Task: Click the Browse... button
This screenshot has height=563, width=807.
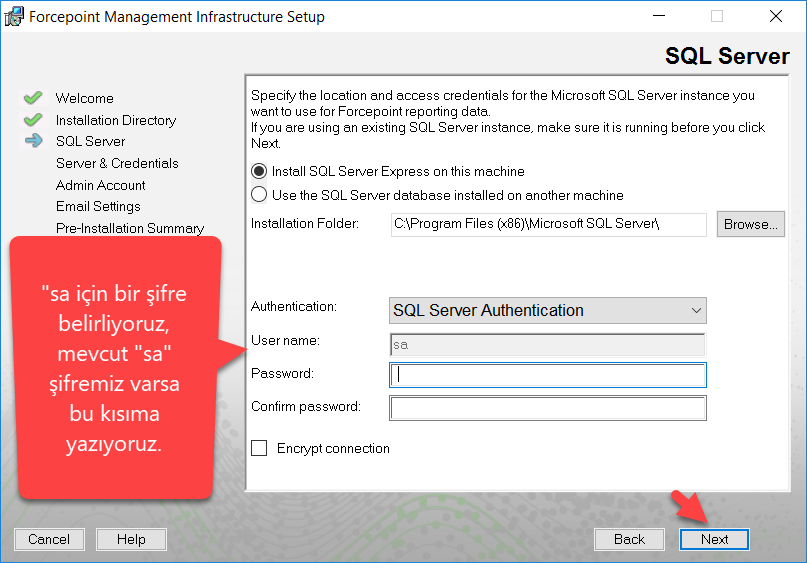Action: [x=750, y=224]
